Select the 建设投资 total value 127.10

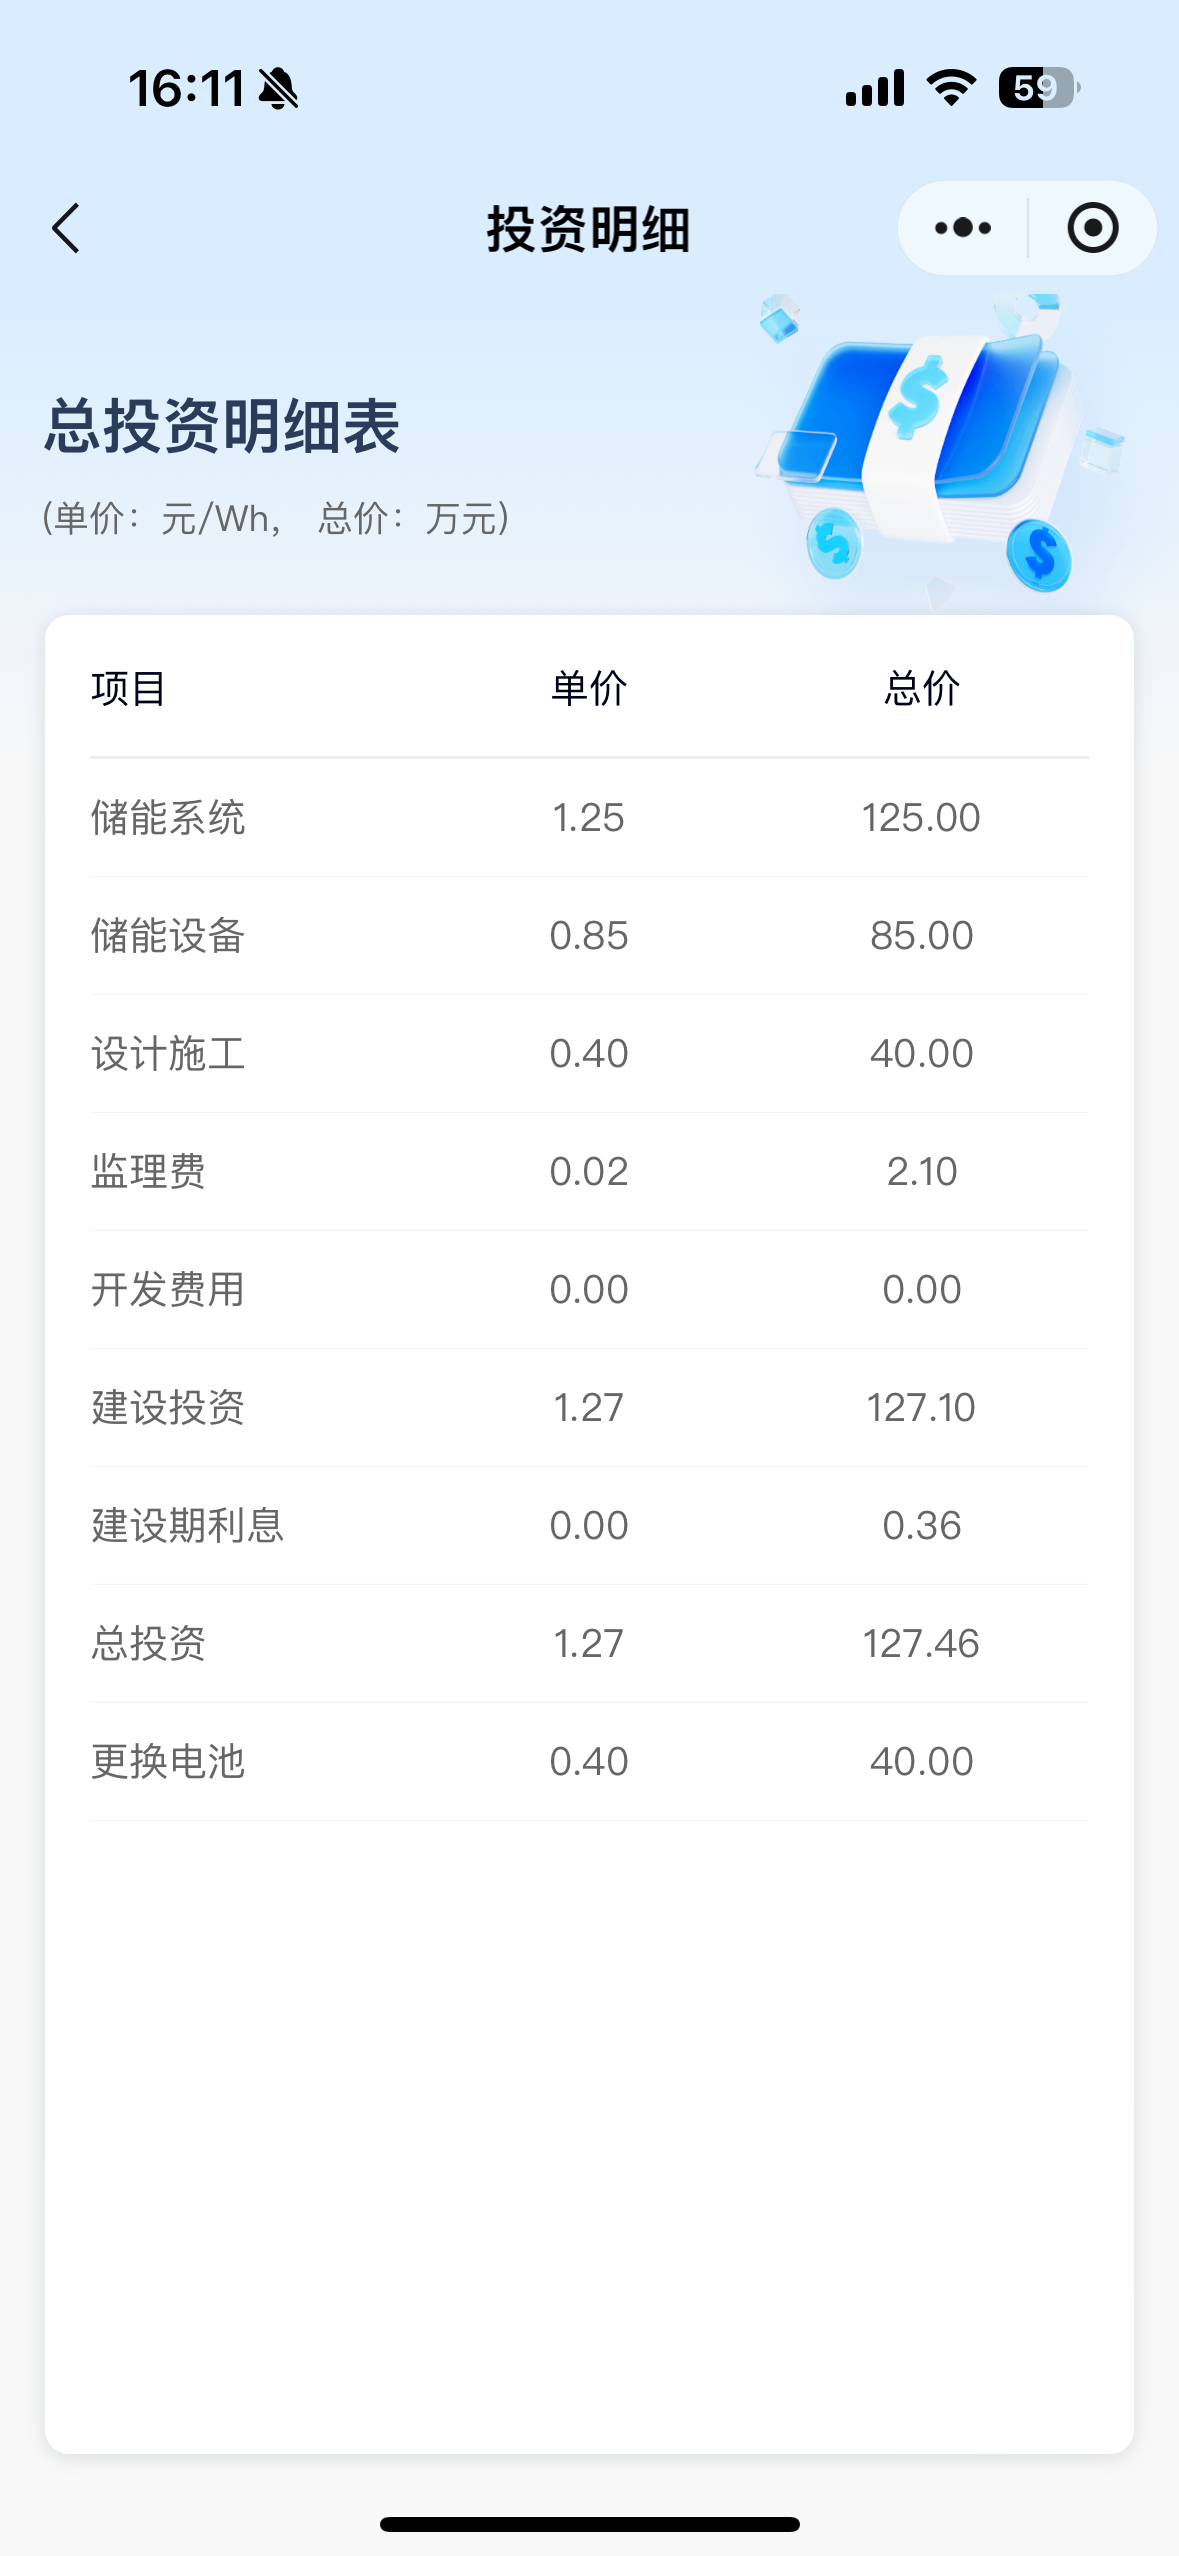coord(921,1408)
